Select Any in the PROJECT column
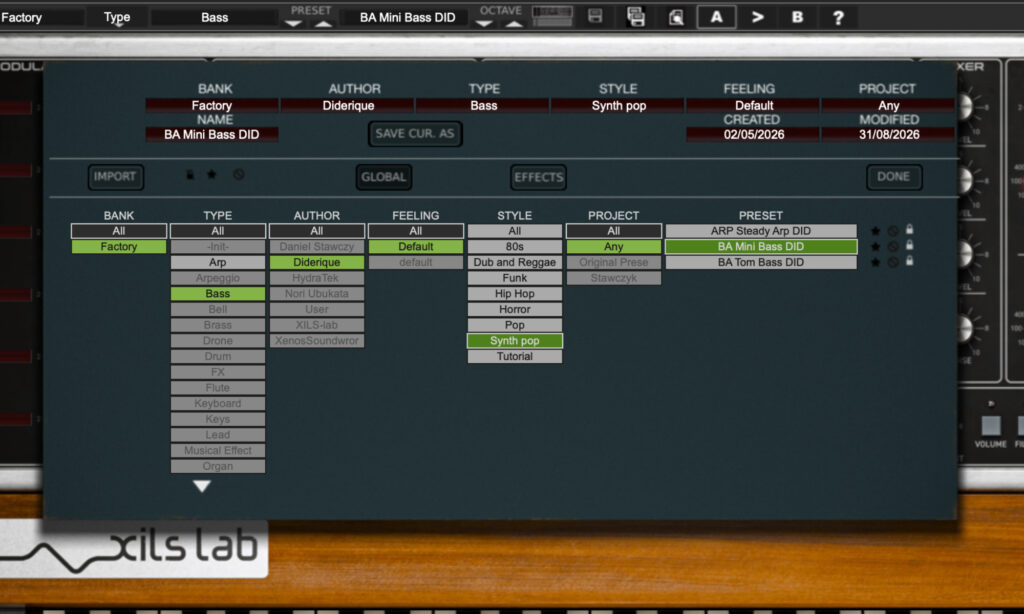The height and width of the screenshot is (614, 1024). tap(613, 246)
